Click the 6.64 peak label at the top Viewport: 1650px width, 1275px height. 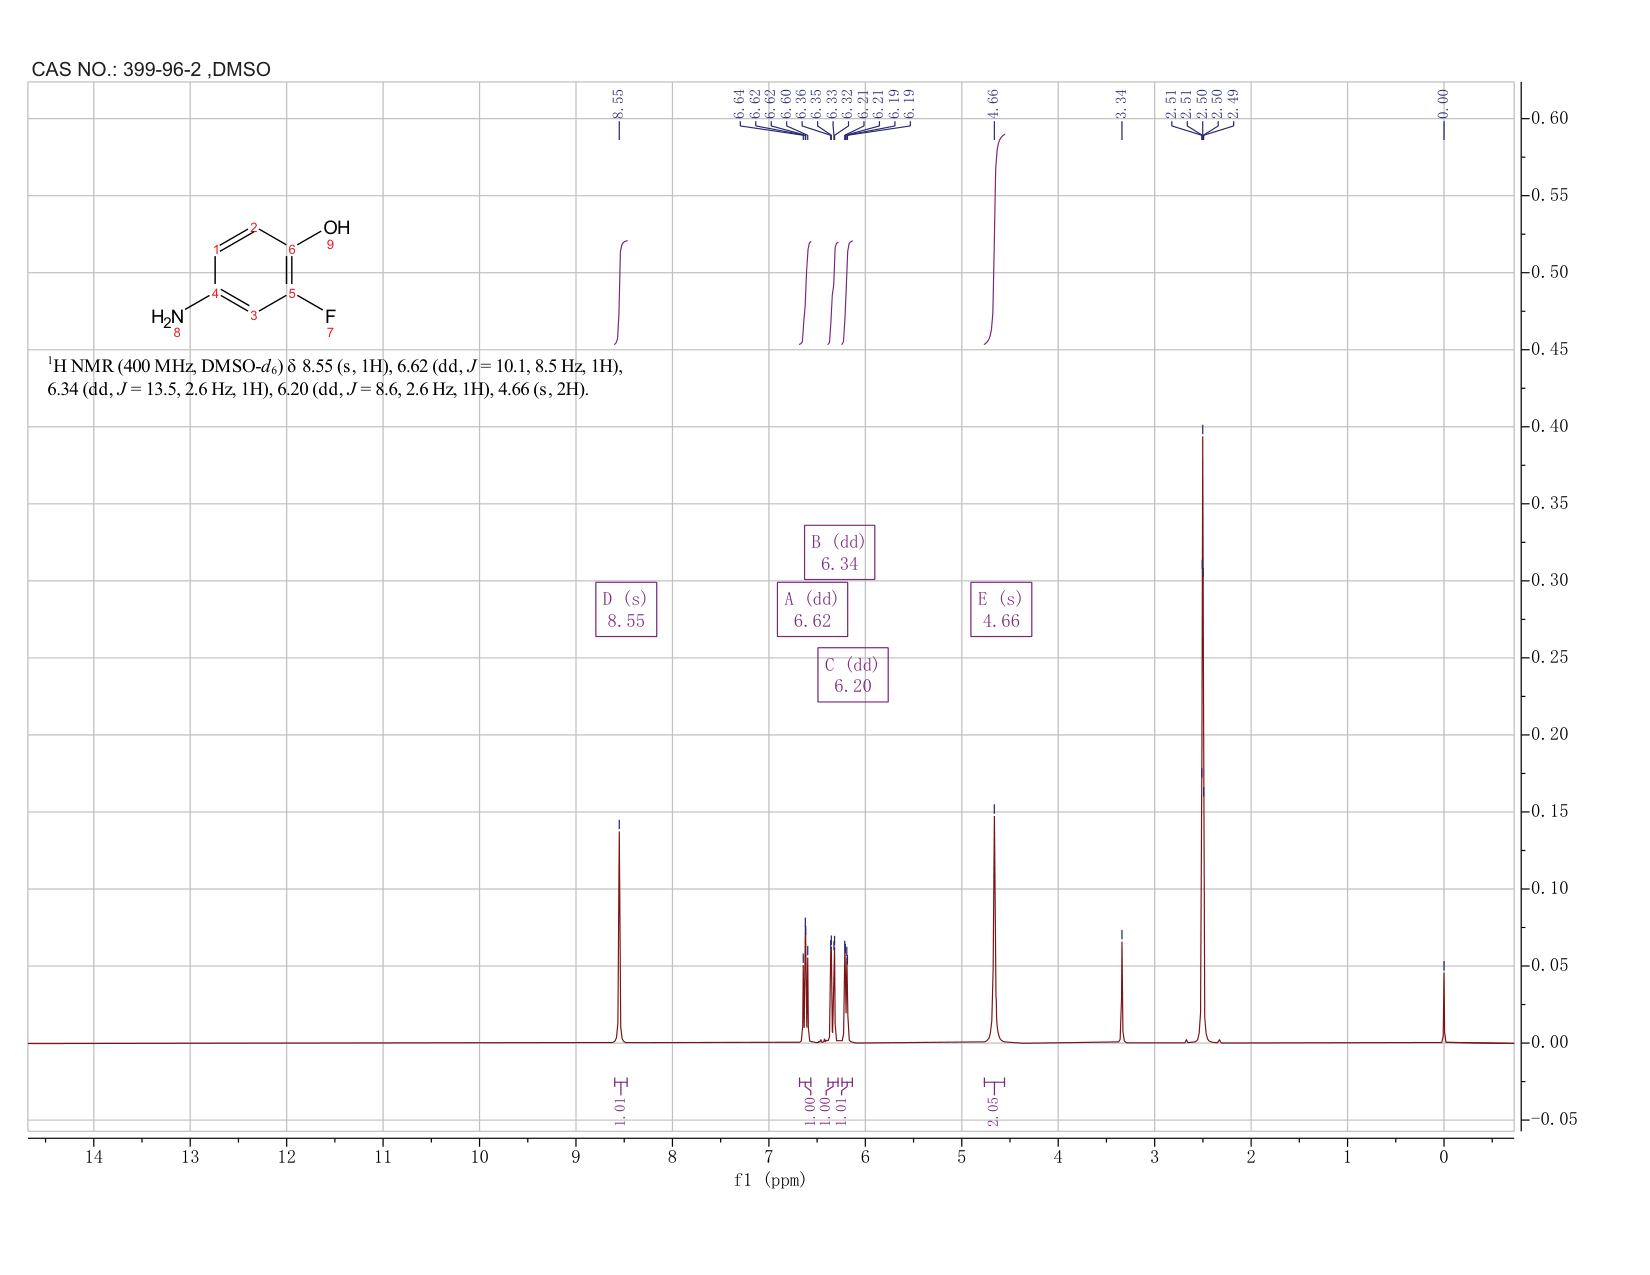740,102
